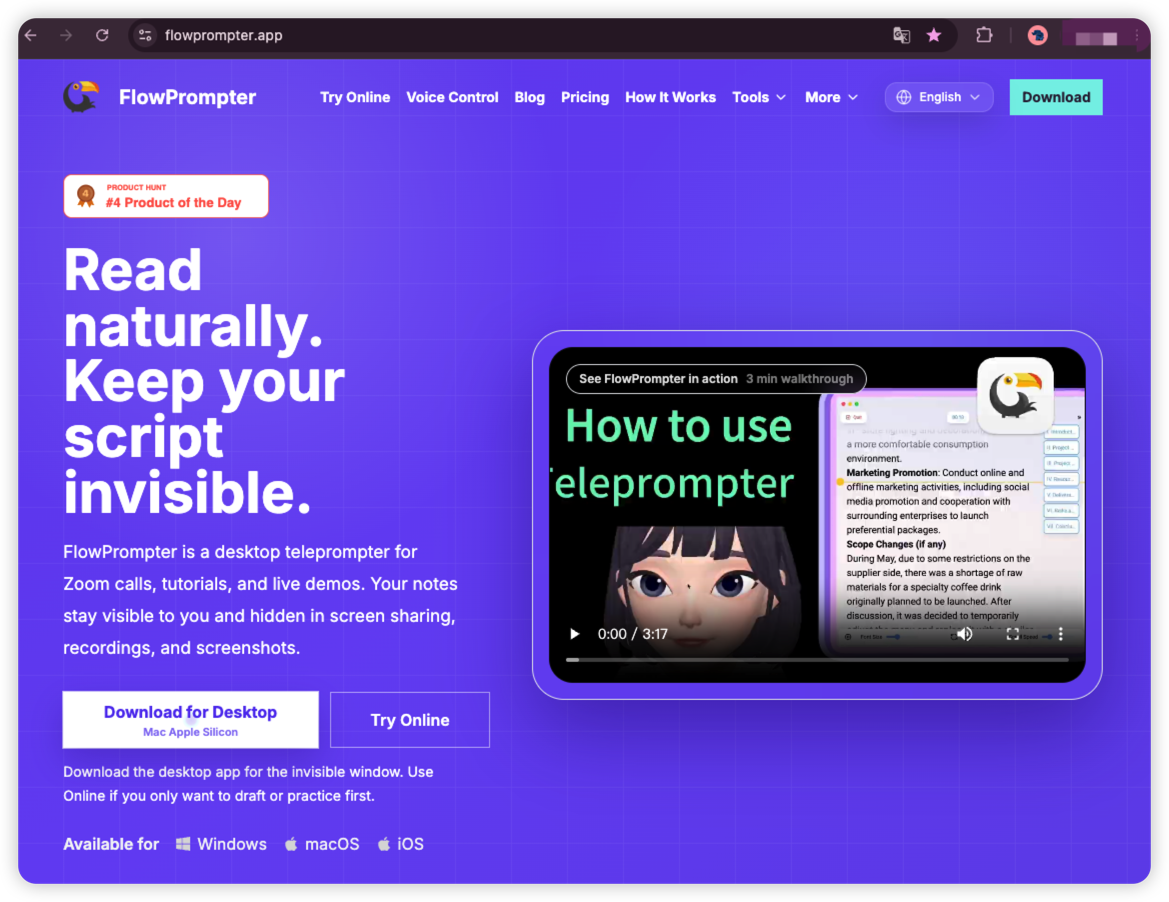Image resolution: width=1169 pixels, height=902 pixels.
Task: Bookmark the page with the star icon
Action: click(933, 35)
